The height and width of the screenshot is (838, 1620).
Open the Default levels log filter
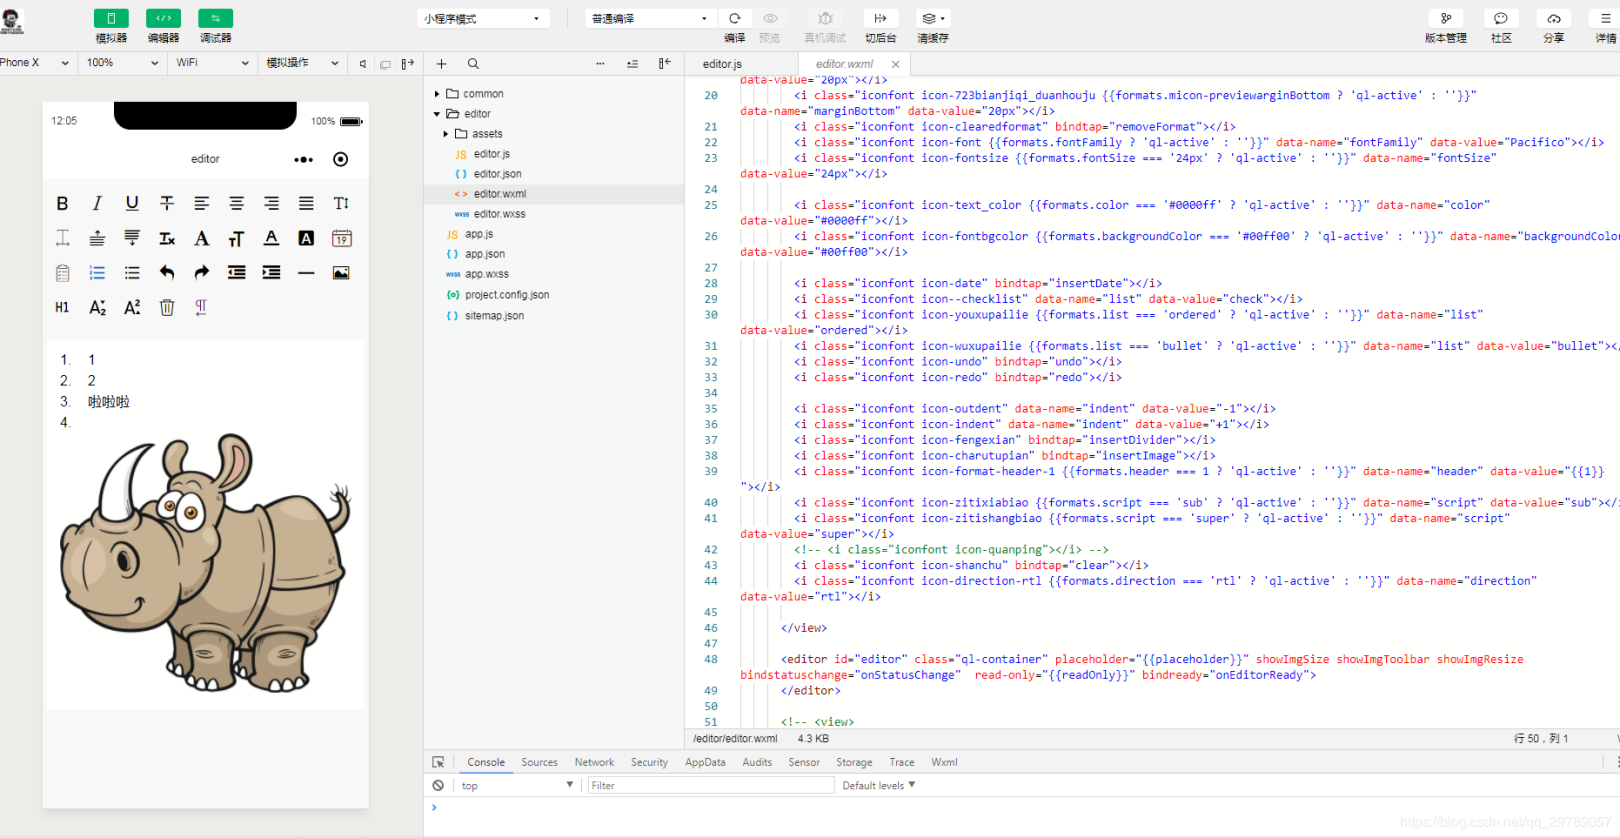(878, 786)
